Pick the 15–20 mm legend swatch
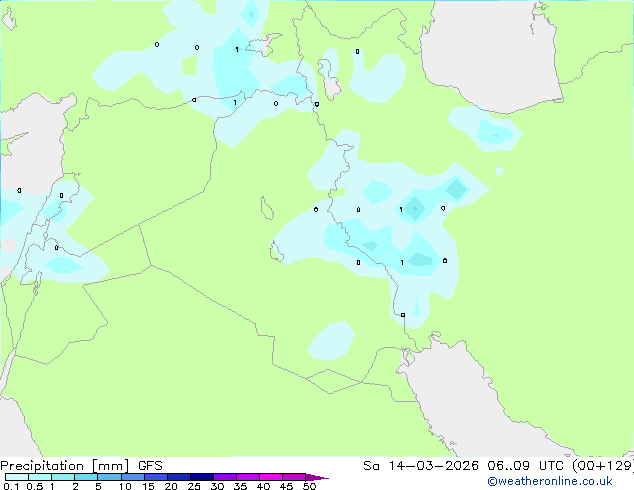 156,477
